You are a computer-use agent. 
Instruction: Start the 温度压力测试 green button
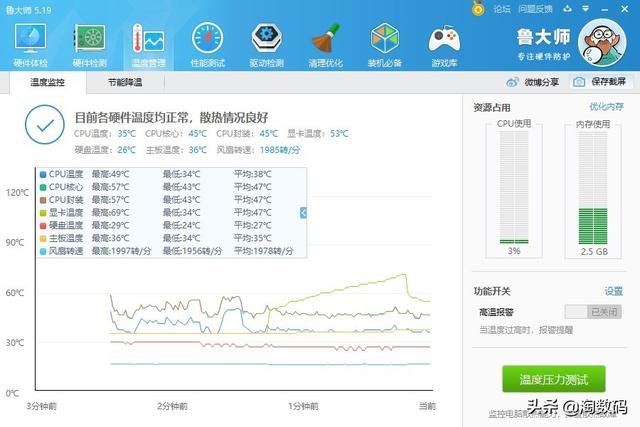(553, 379)
